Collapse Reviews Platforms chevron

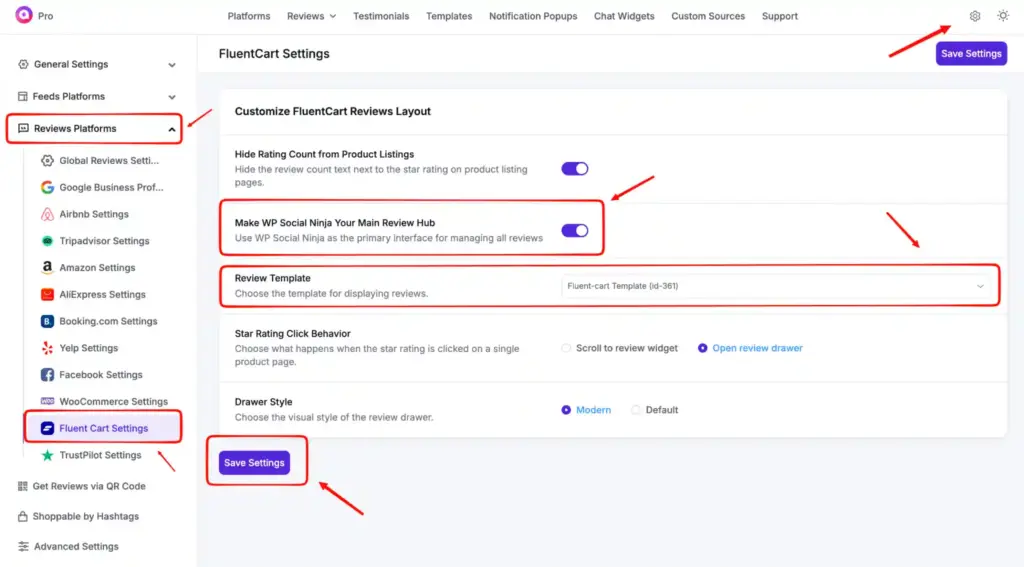[172, 129]
